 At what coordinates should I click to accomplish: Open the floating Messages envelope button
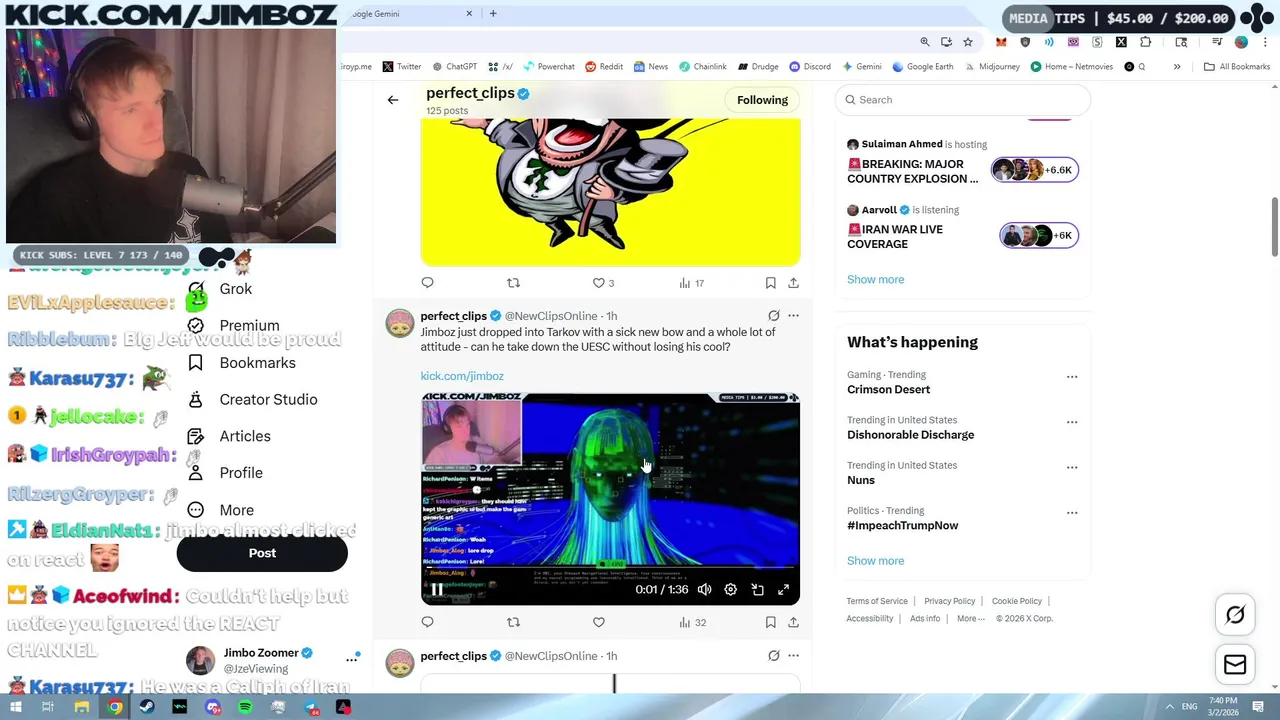tap(1235, 664)
